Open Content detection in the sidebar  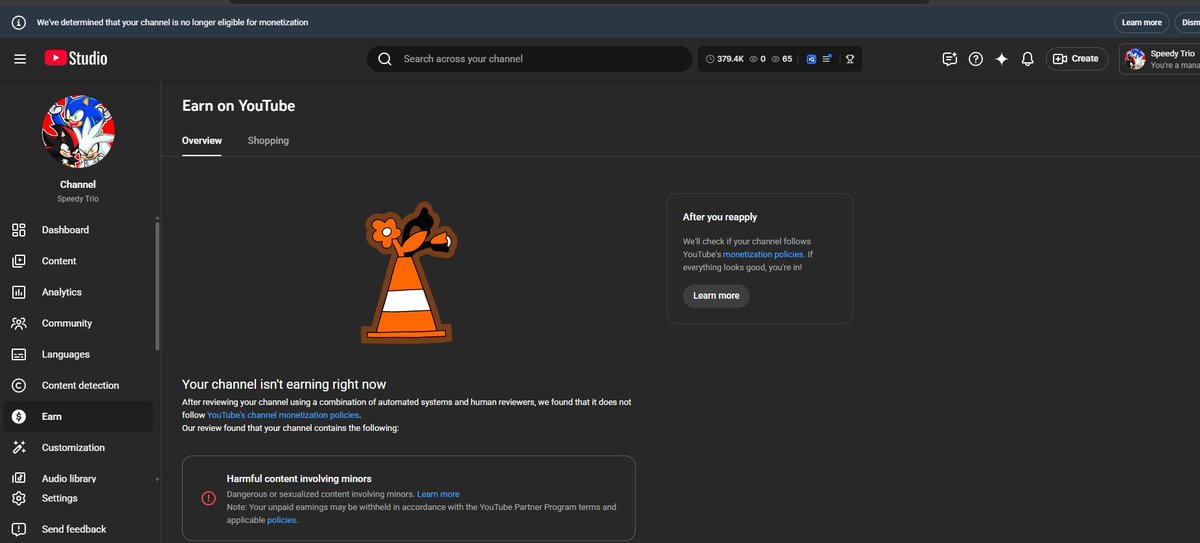[79, 385]
